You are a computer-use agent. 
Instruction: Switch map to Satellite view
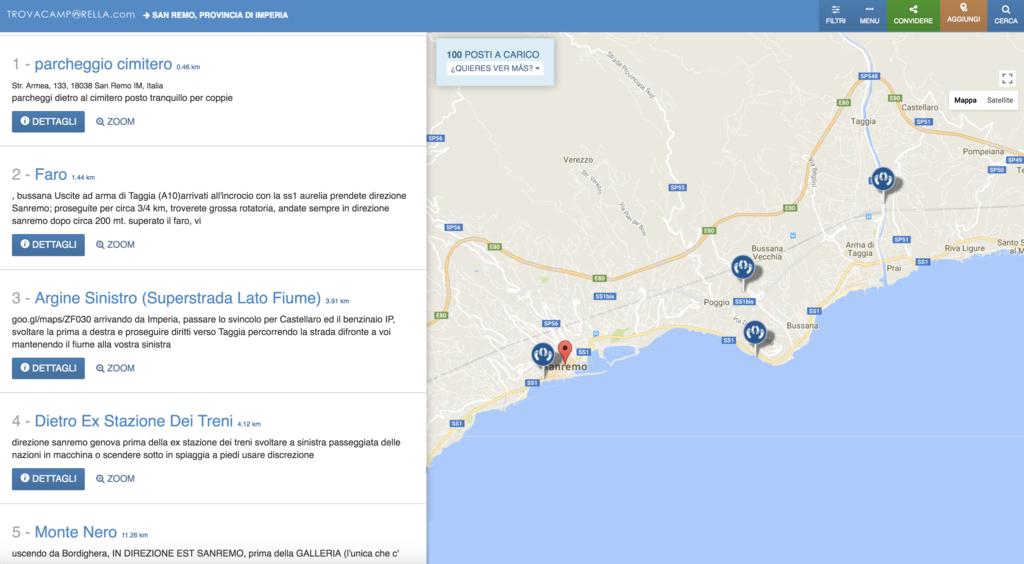(999, 100)
